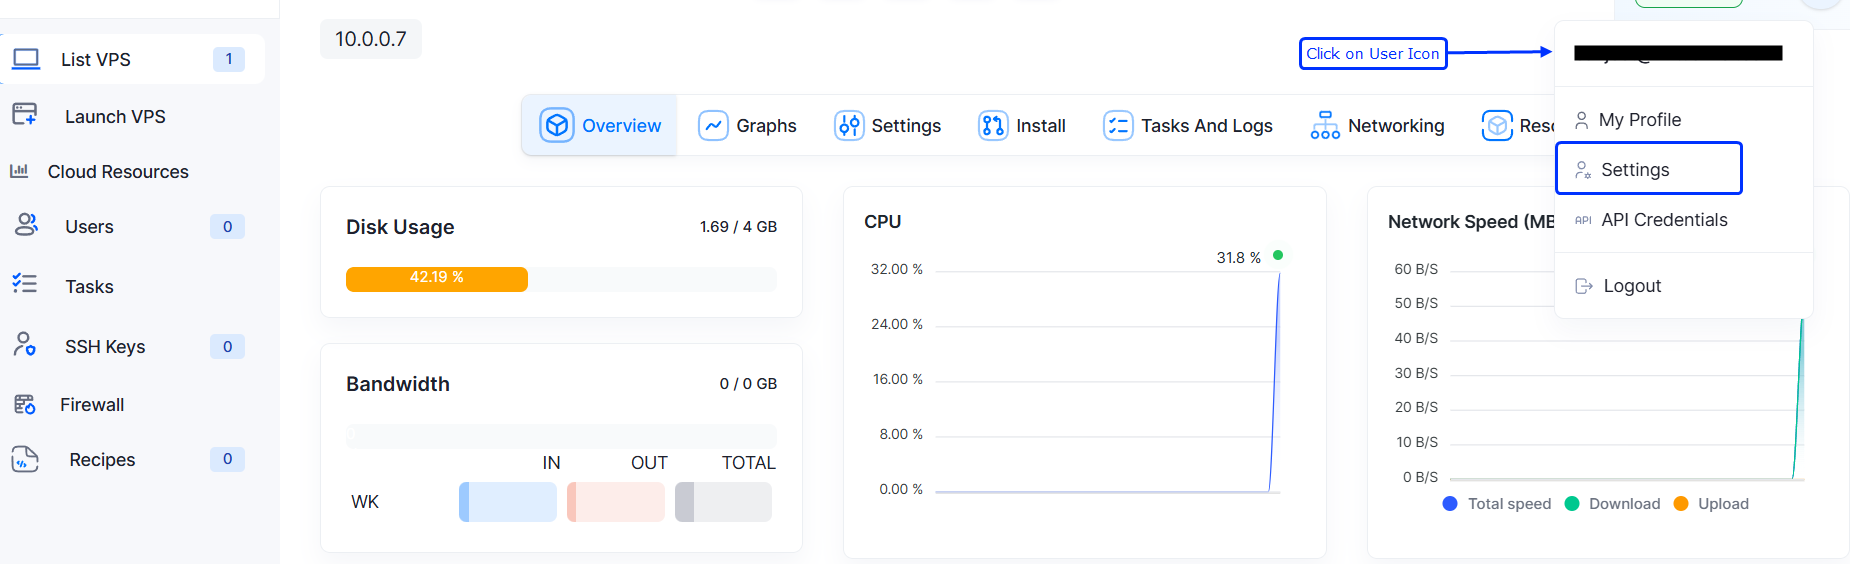Open My Profile link in menu
The height and width of the screenshot is (564, 1850).
tap(1639, 120)
